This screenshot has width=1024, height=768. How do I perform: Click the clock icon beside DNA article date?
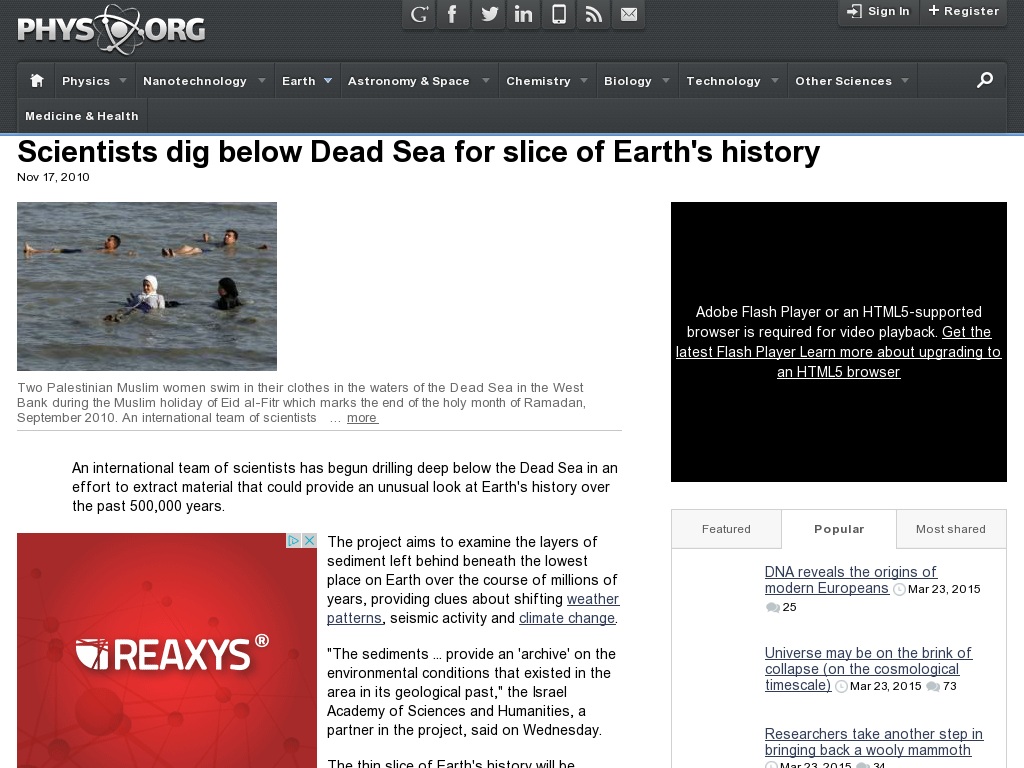click(x=899, y=590)
